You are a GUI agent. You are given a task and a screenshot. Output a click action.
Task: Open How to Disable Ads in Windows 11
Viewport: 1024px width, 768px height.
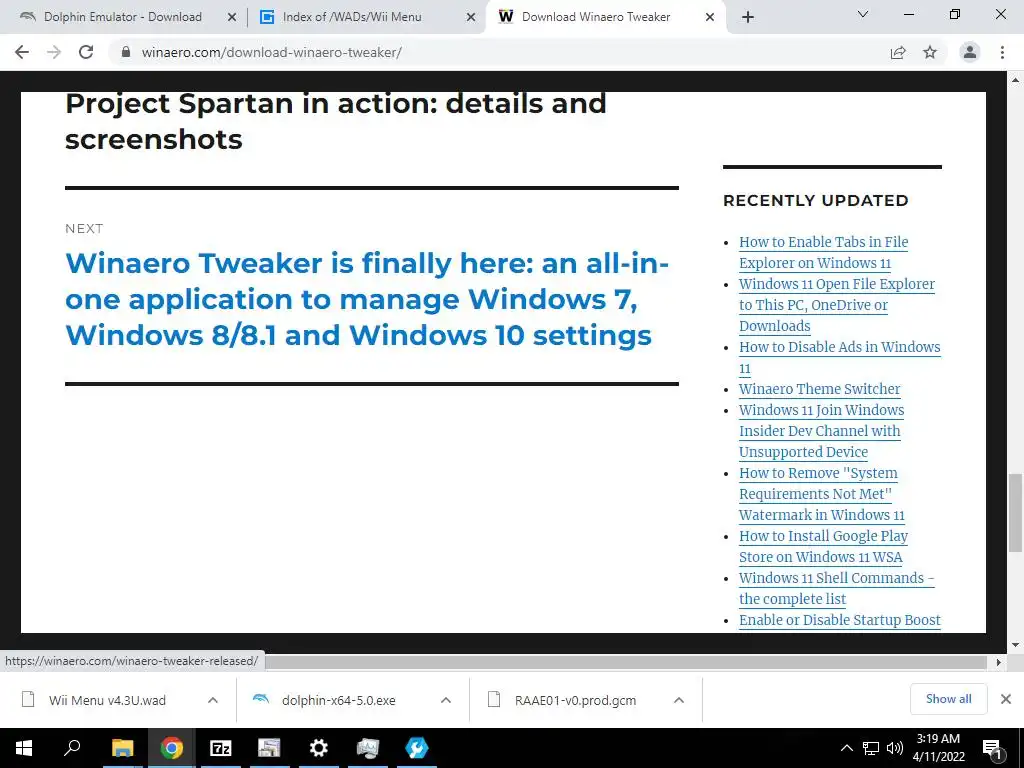(839, 357)
